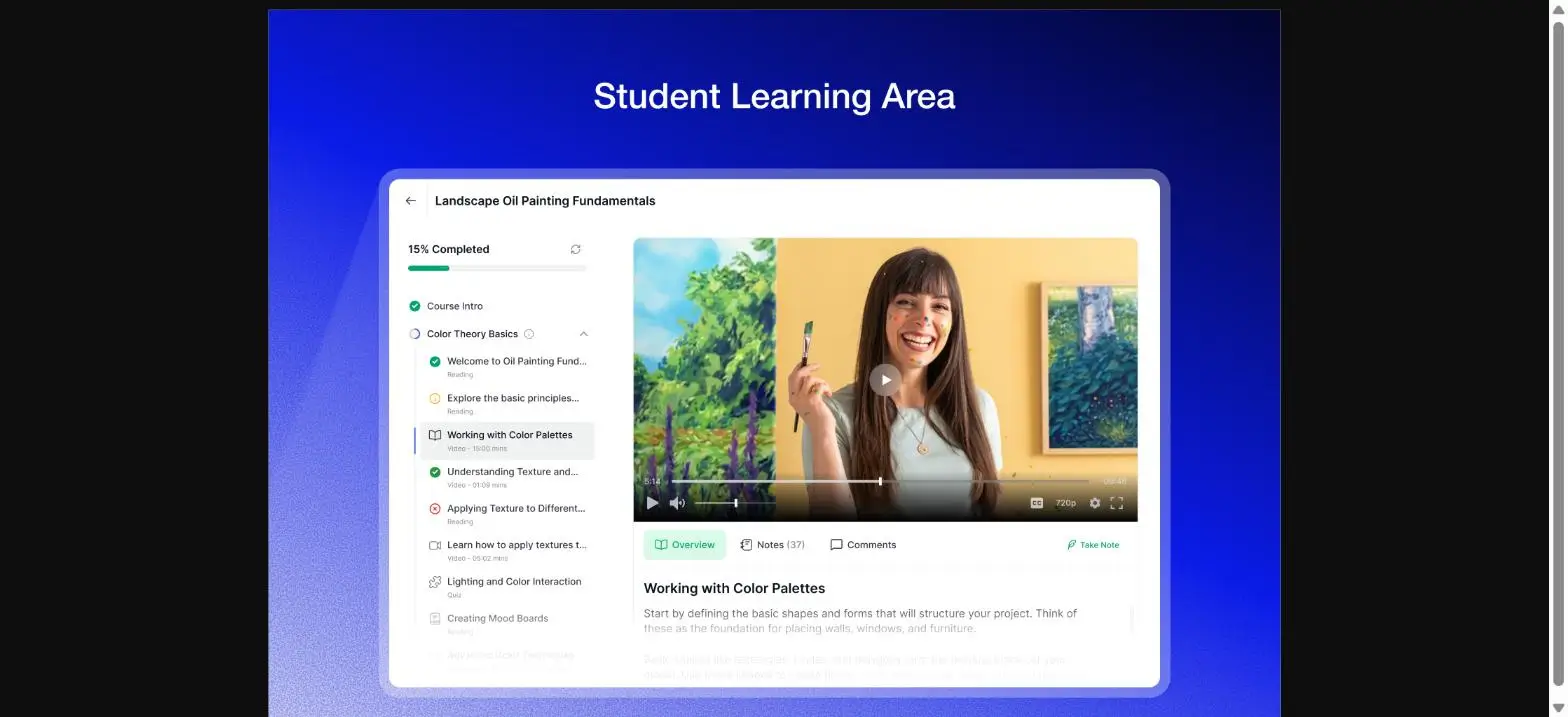Mute the video with the speaker icon
The height and width of the screenshot is (717, 1568).
pos(677,503)
